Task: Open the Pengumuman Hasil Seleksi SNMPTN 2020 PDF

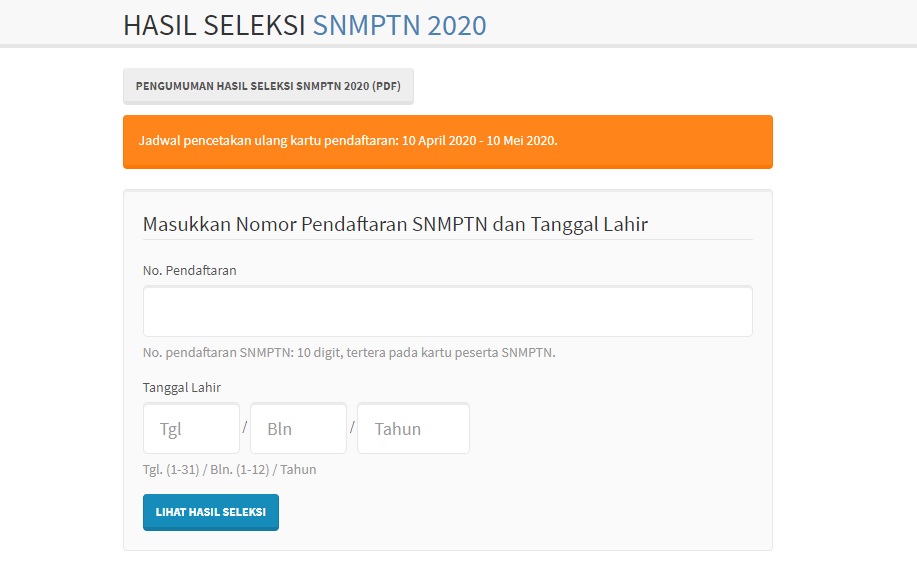Action: [268, 86]
